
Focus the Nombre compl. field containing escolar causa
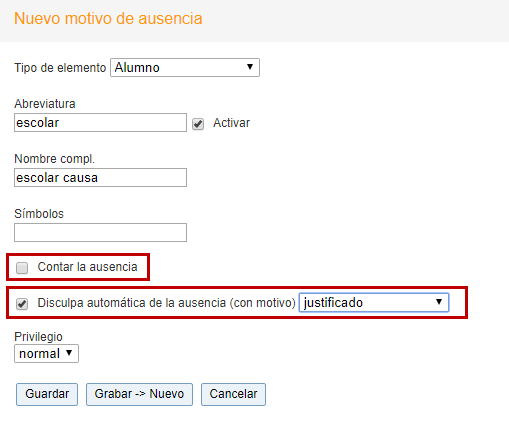100,178
